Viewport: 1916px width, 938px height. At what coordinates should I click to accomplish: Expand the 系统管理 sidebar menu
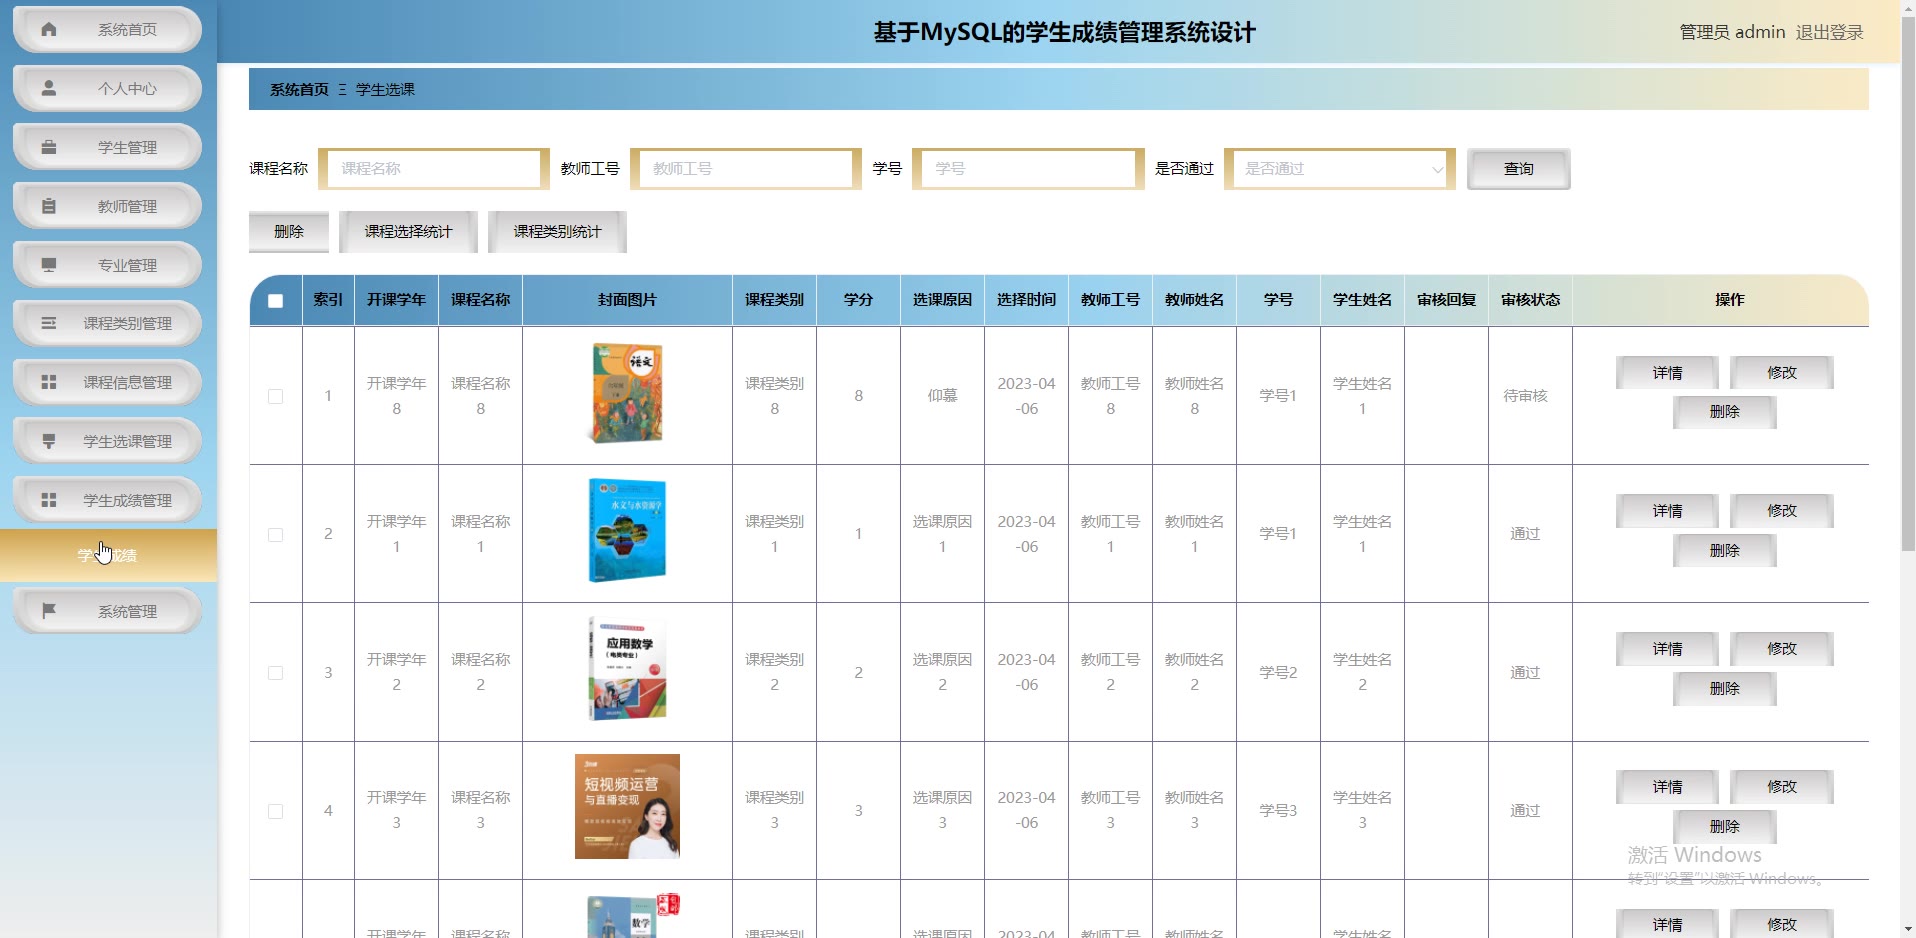pyautogui.click(x=107, y=611)
